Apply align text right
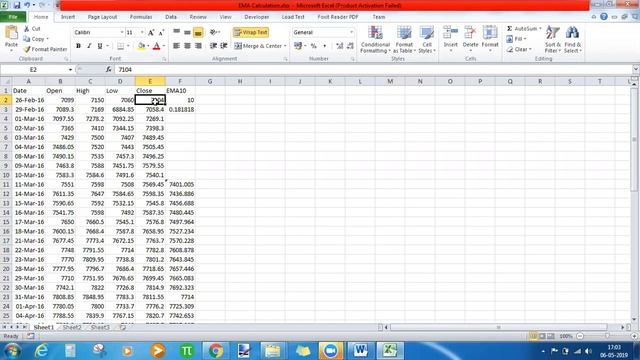 tap(198, 46)
